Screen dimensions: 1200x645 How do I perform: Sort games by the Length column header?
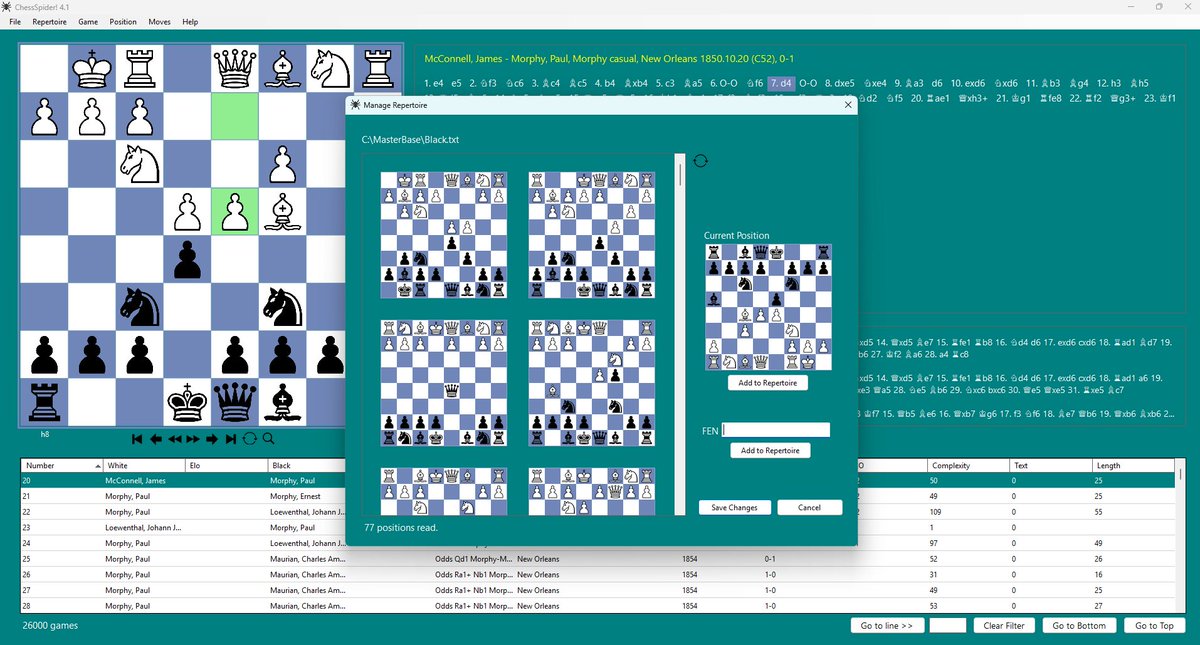[1133, 466]
